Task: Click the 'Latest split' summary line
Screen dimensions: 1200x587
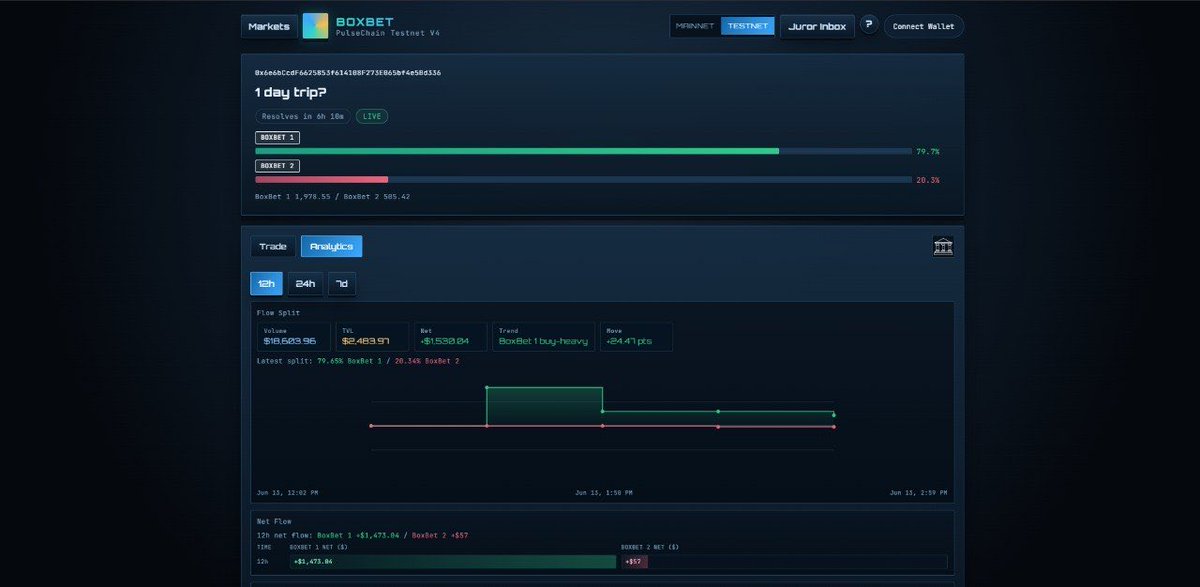Action: (358, 360)
